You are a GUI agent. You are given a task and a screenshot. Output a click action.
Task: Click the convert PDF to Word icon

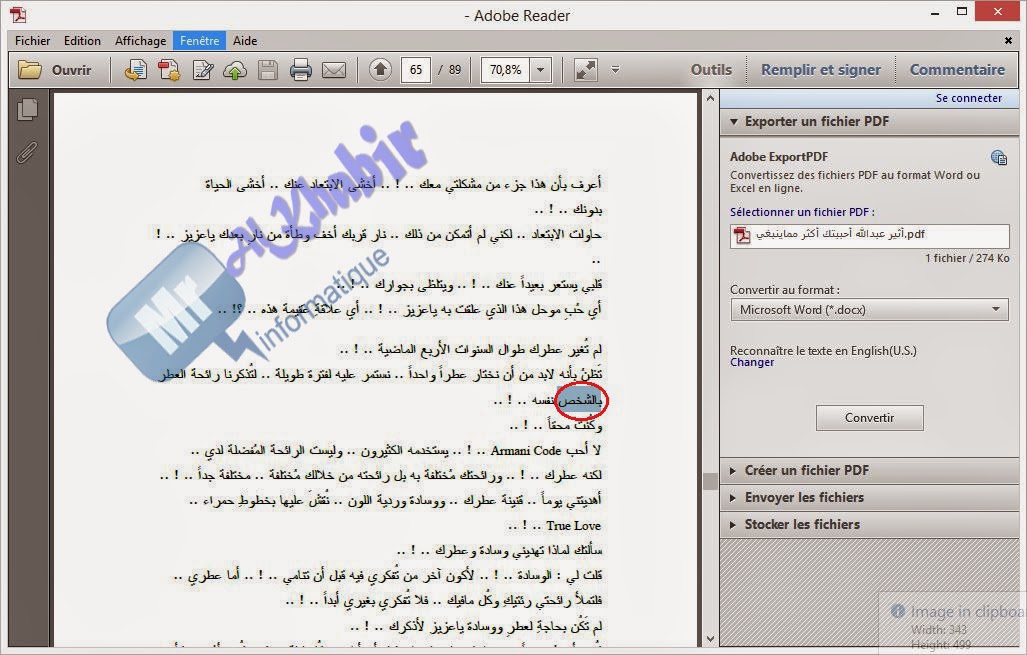(x=136, y=69)
